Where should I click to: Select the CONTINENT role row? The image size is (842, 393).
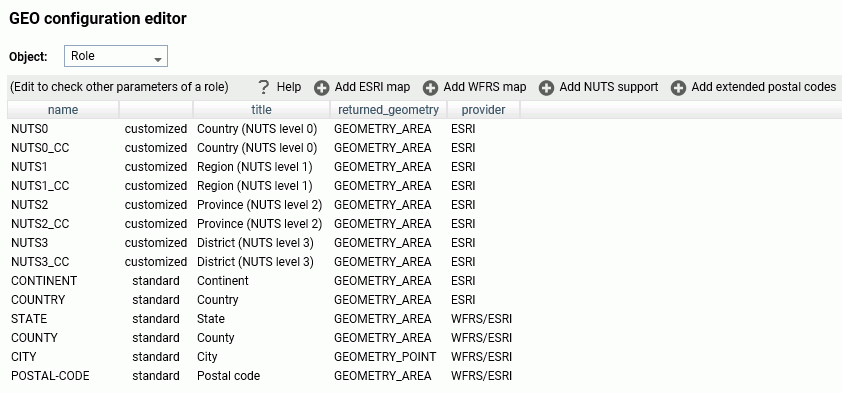click(x=424, y=281)
